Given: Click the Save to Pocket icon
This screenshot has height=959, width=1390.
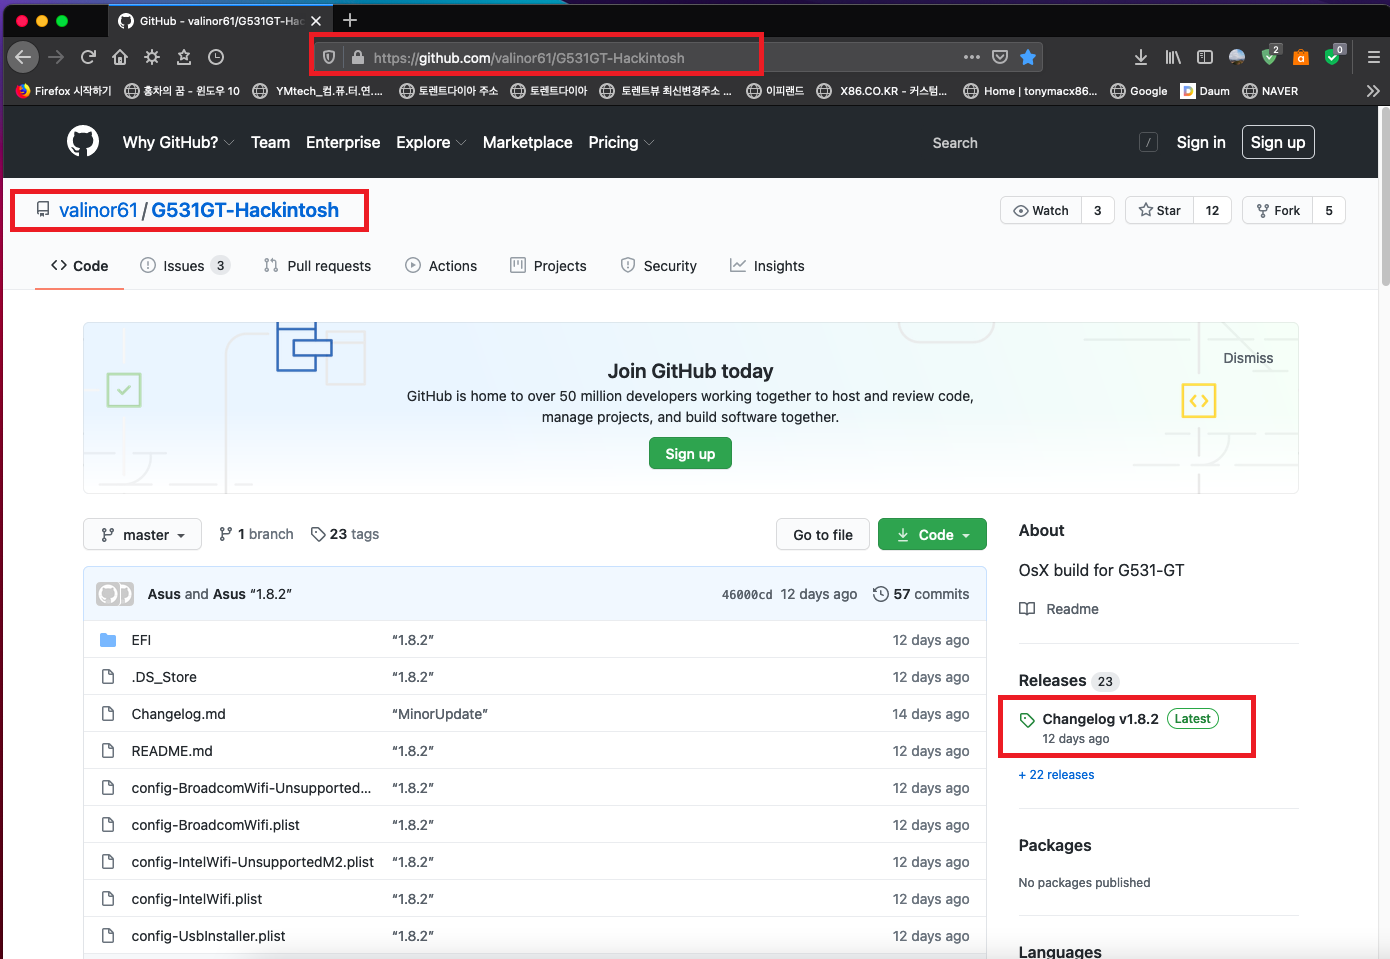Looking at the screenshot, I should coord(999,57).
